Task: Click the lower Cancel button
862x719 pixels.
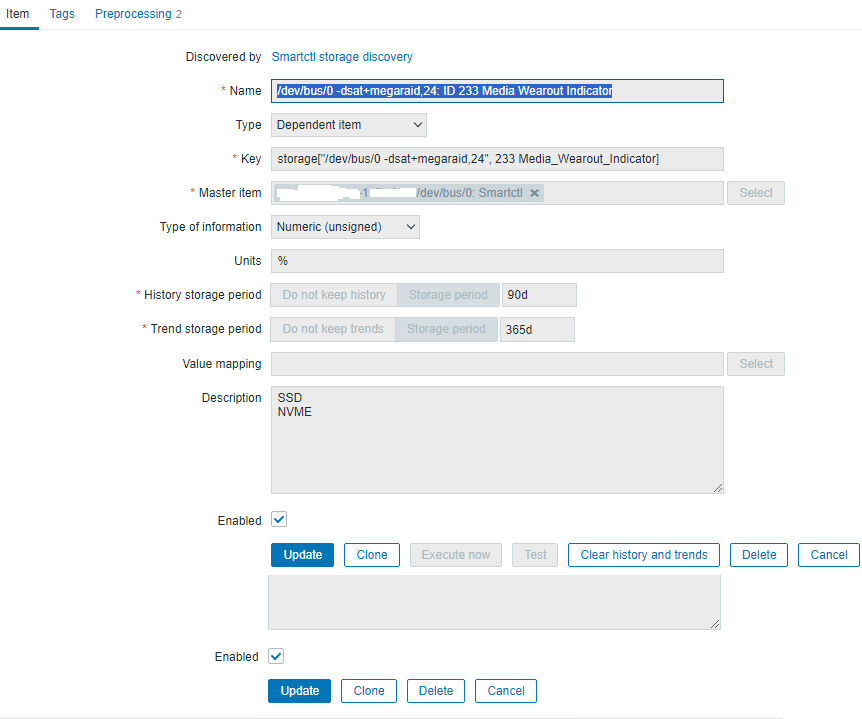Action: [506, 691]
